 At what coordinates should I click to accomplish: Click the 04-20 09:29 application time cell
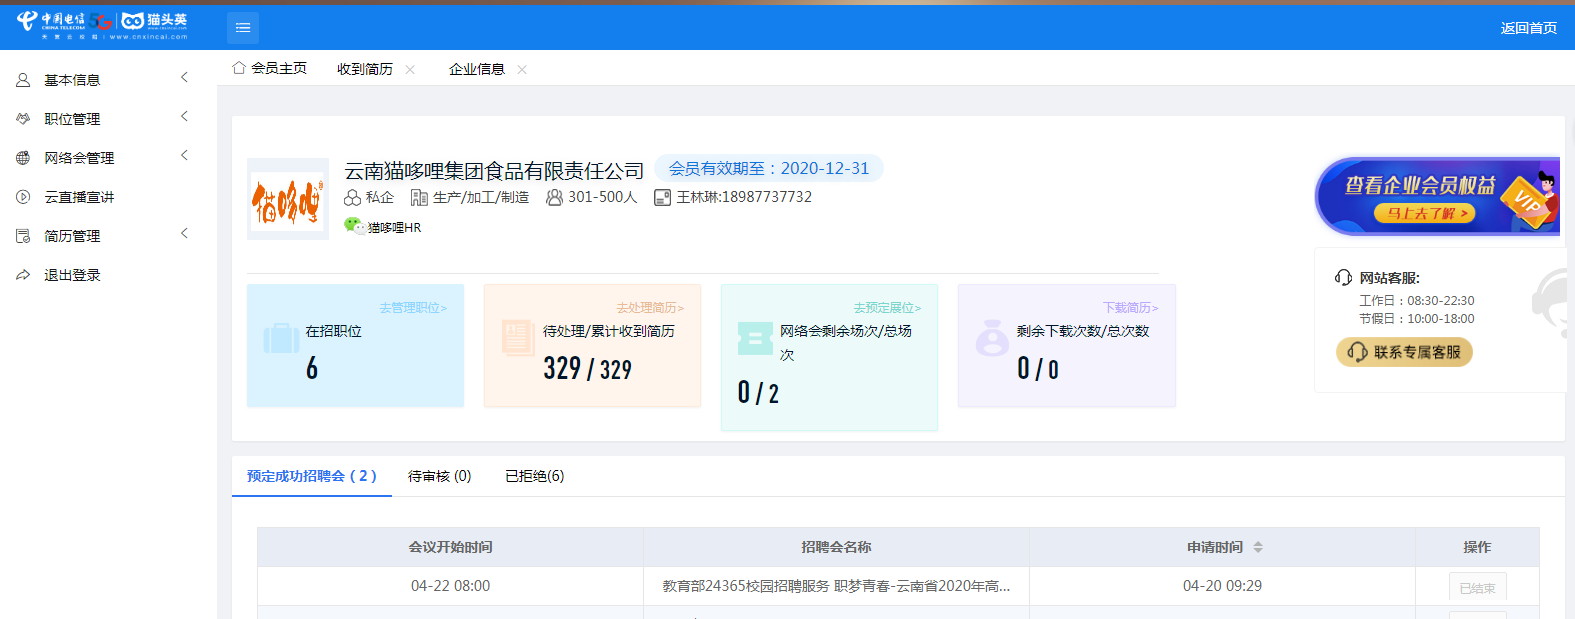click(1222, 586)
